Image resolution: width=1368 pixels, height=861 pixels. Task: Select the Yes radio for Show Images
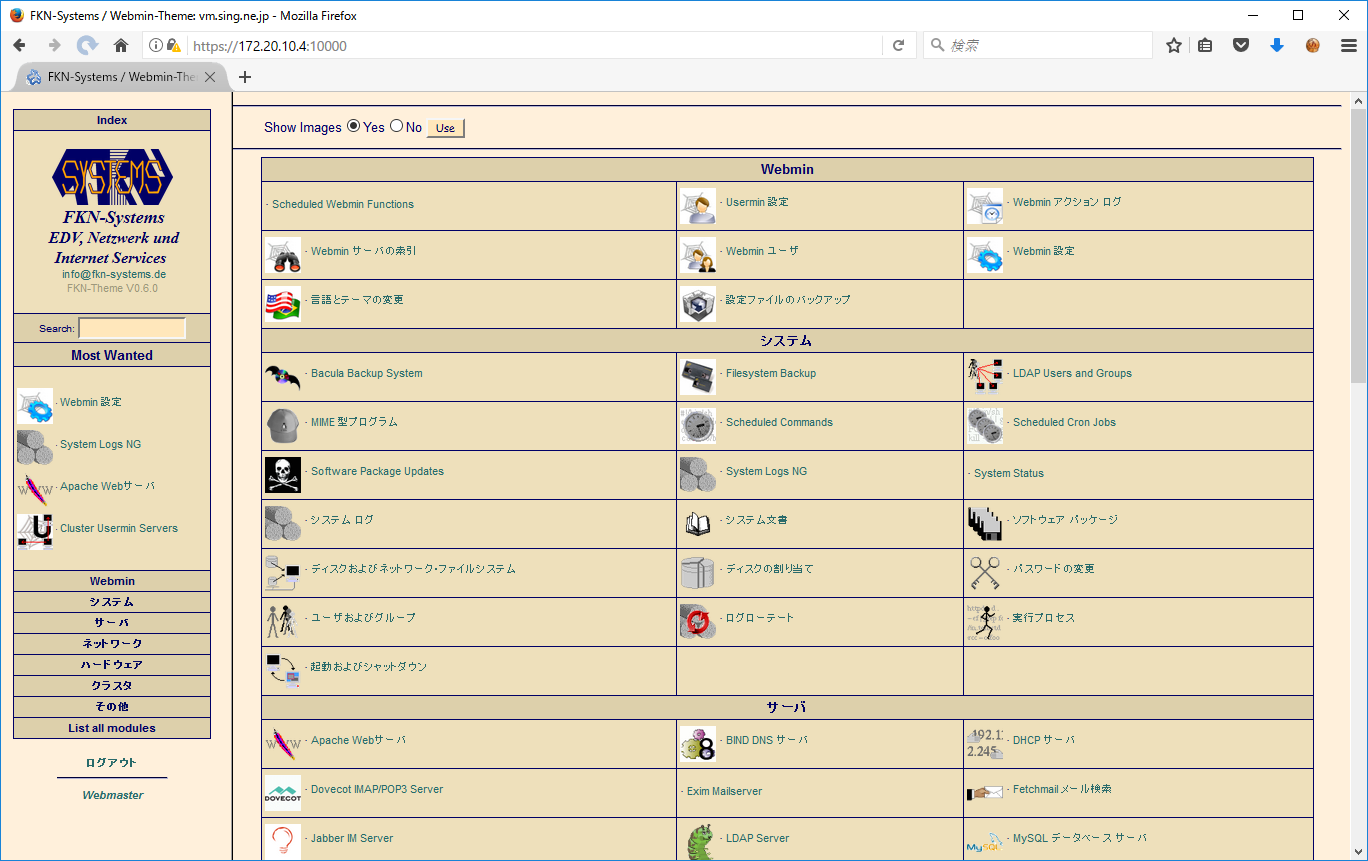(x=353, y=127)
